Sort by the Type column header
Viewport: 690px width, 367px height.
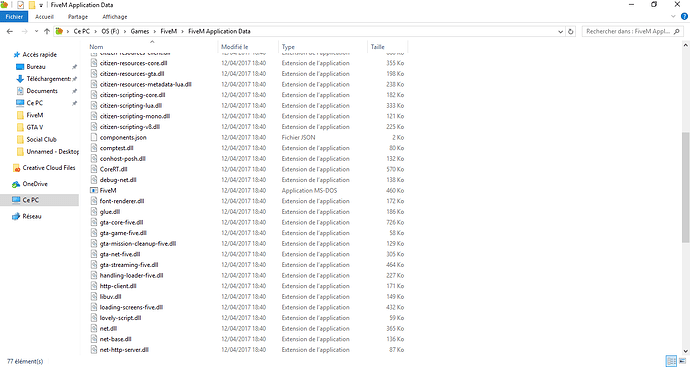point(288,47)
